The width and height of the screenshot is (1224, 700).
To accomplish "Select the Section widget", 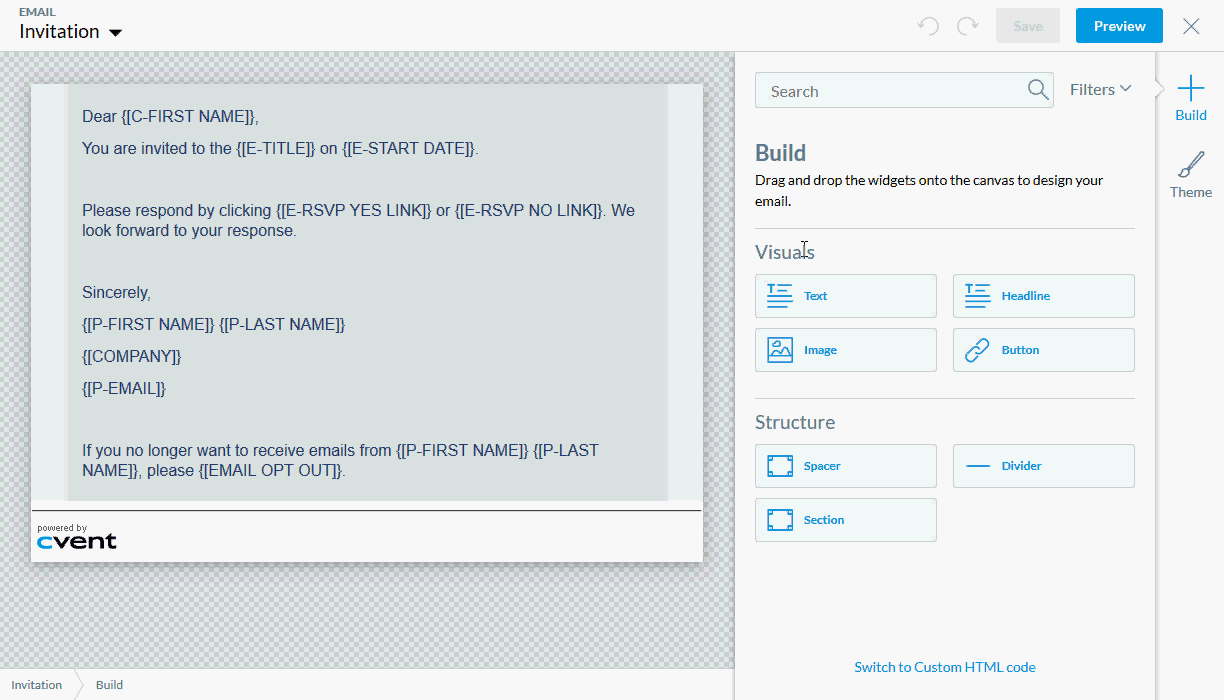I will [845, 520].
